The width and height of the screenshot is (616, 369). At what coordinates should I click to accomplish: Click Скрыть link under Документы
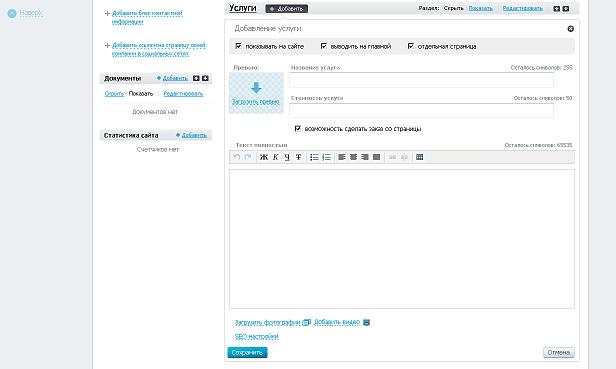[114, 94]
